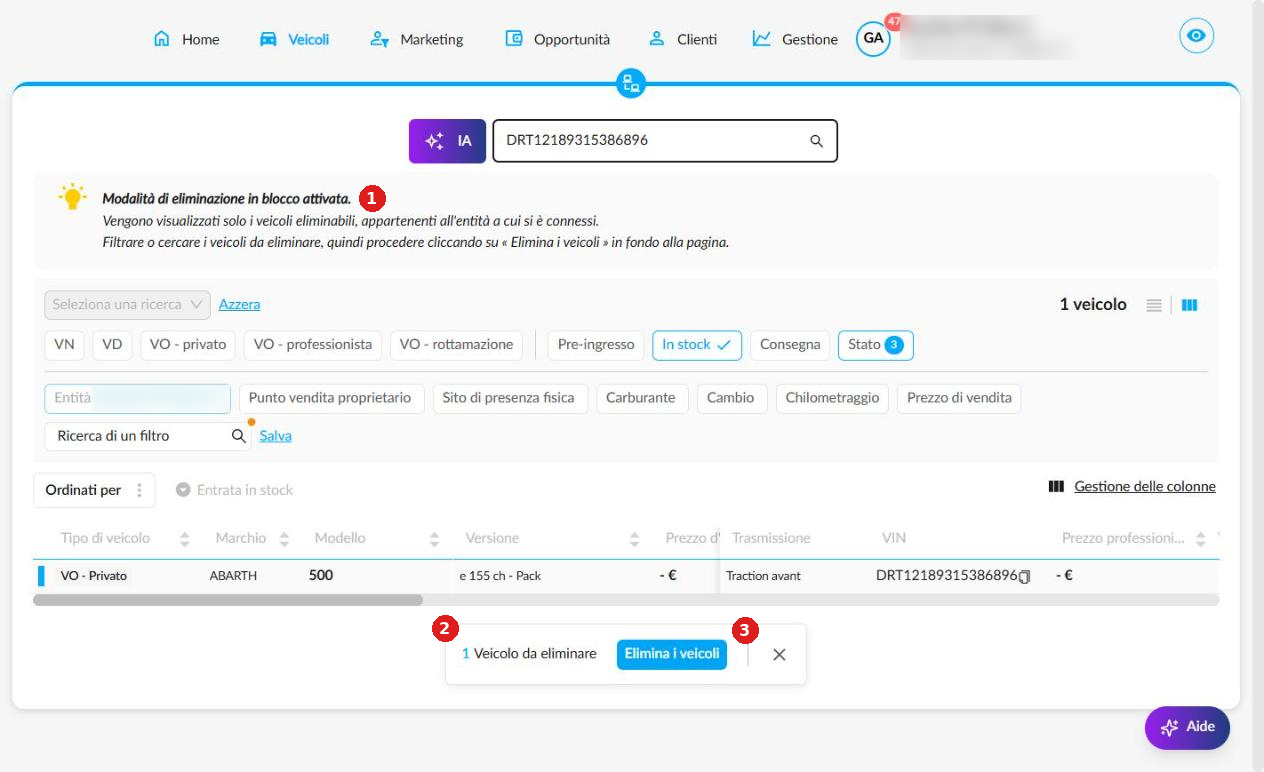1264x772 pixels.
Task: Open the Gestione menu
Action: (795, 40)
